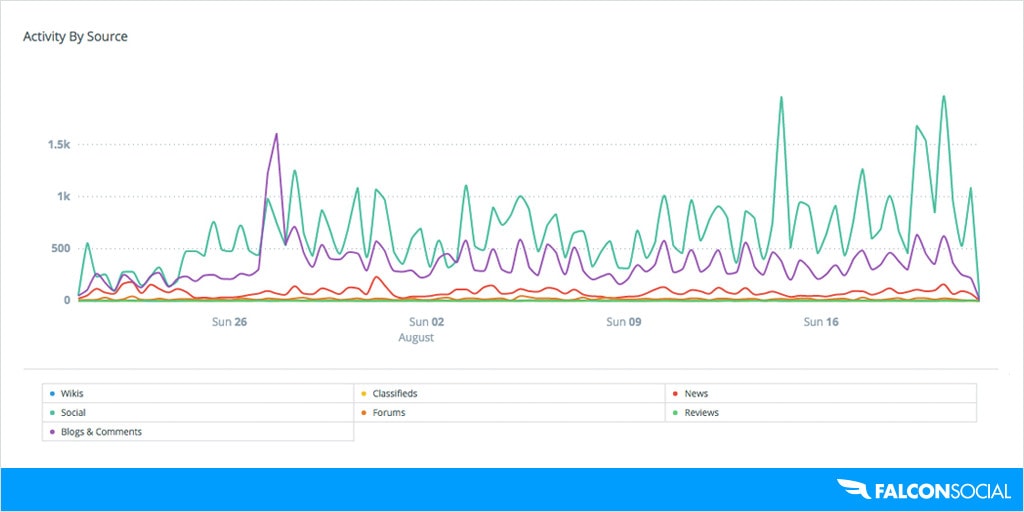
Task: Click the Sun 09 axis label
Action: point(623,322)
